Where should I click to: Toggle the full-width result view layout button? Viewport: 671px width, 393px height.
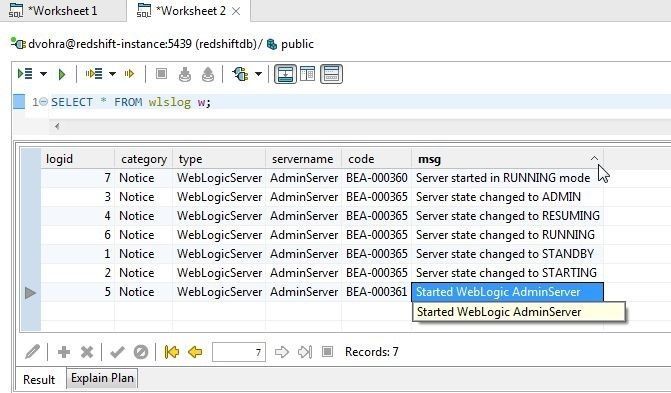pyautogui.click(x=331, y=74)
